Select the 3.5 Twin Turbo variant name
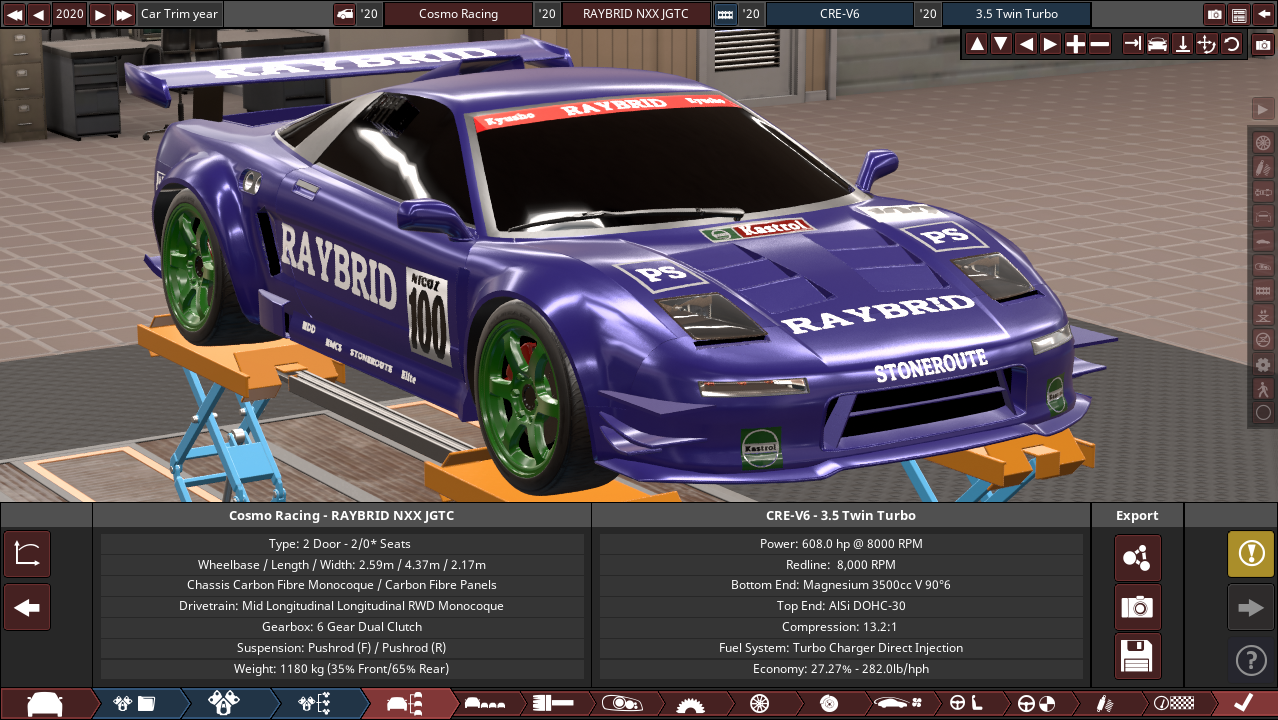 pos(1016,14)
